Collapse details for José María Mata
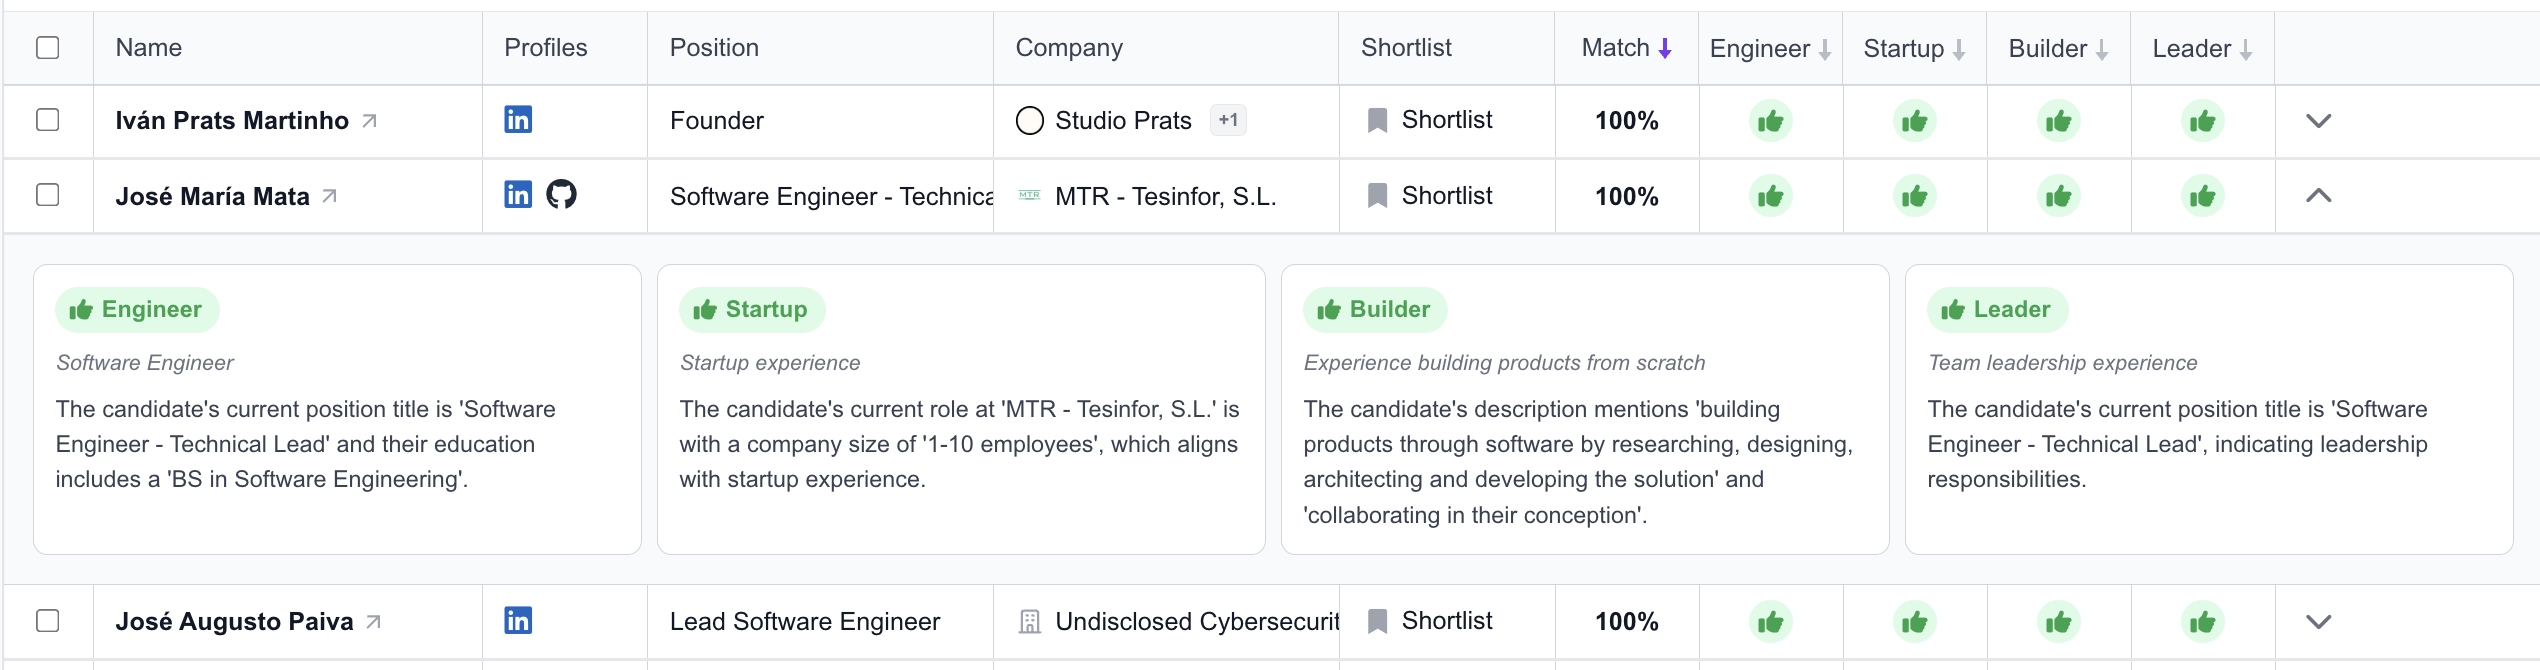Viewport: 2540px width, 670px height. (2318, 195)
